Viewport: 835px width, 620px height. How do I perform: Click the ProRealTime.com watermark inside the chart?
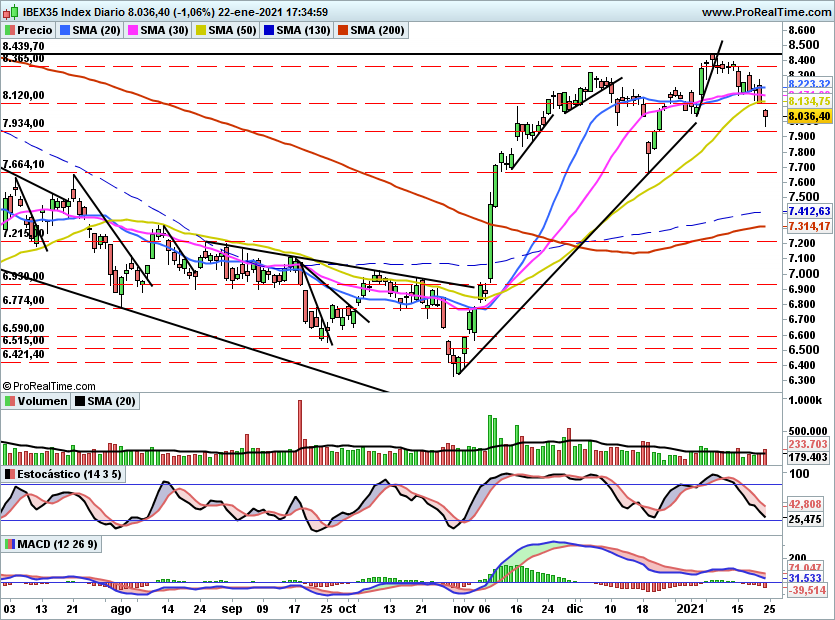point(48,384)
